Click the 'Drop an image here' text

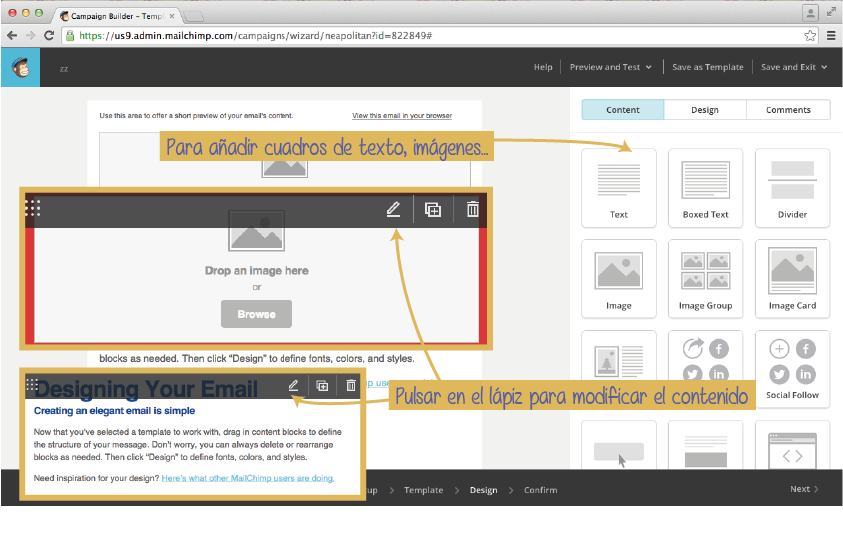(256, 270)
